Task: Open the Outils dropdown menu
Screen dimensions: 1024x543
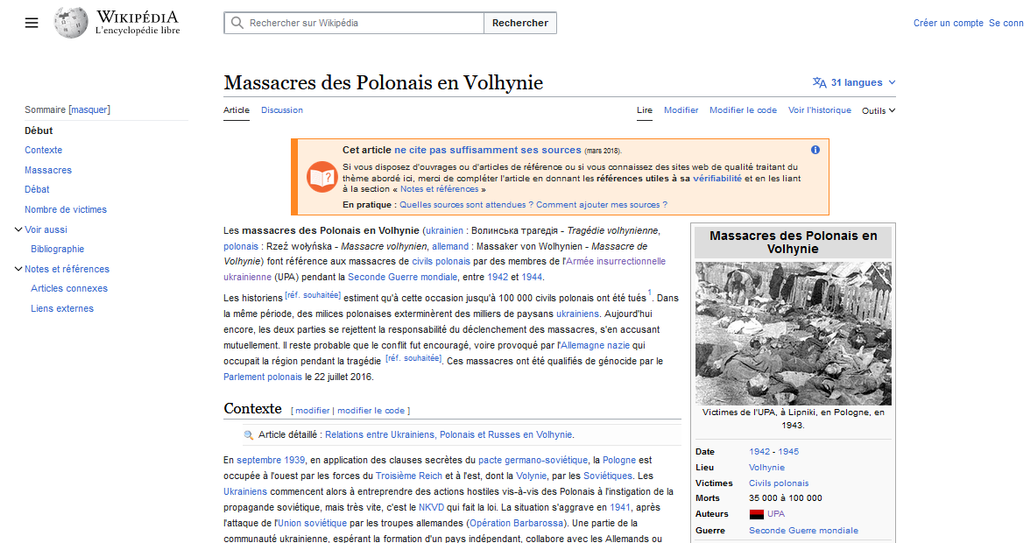Action: click(x=878, y=111)
